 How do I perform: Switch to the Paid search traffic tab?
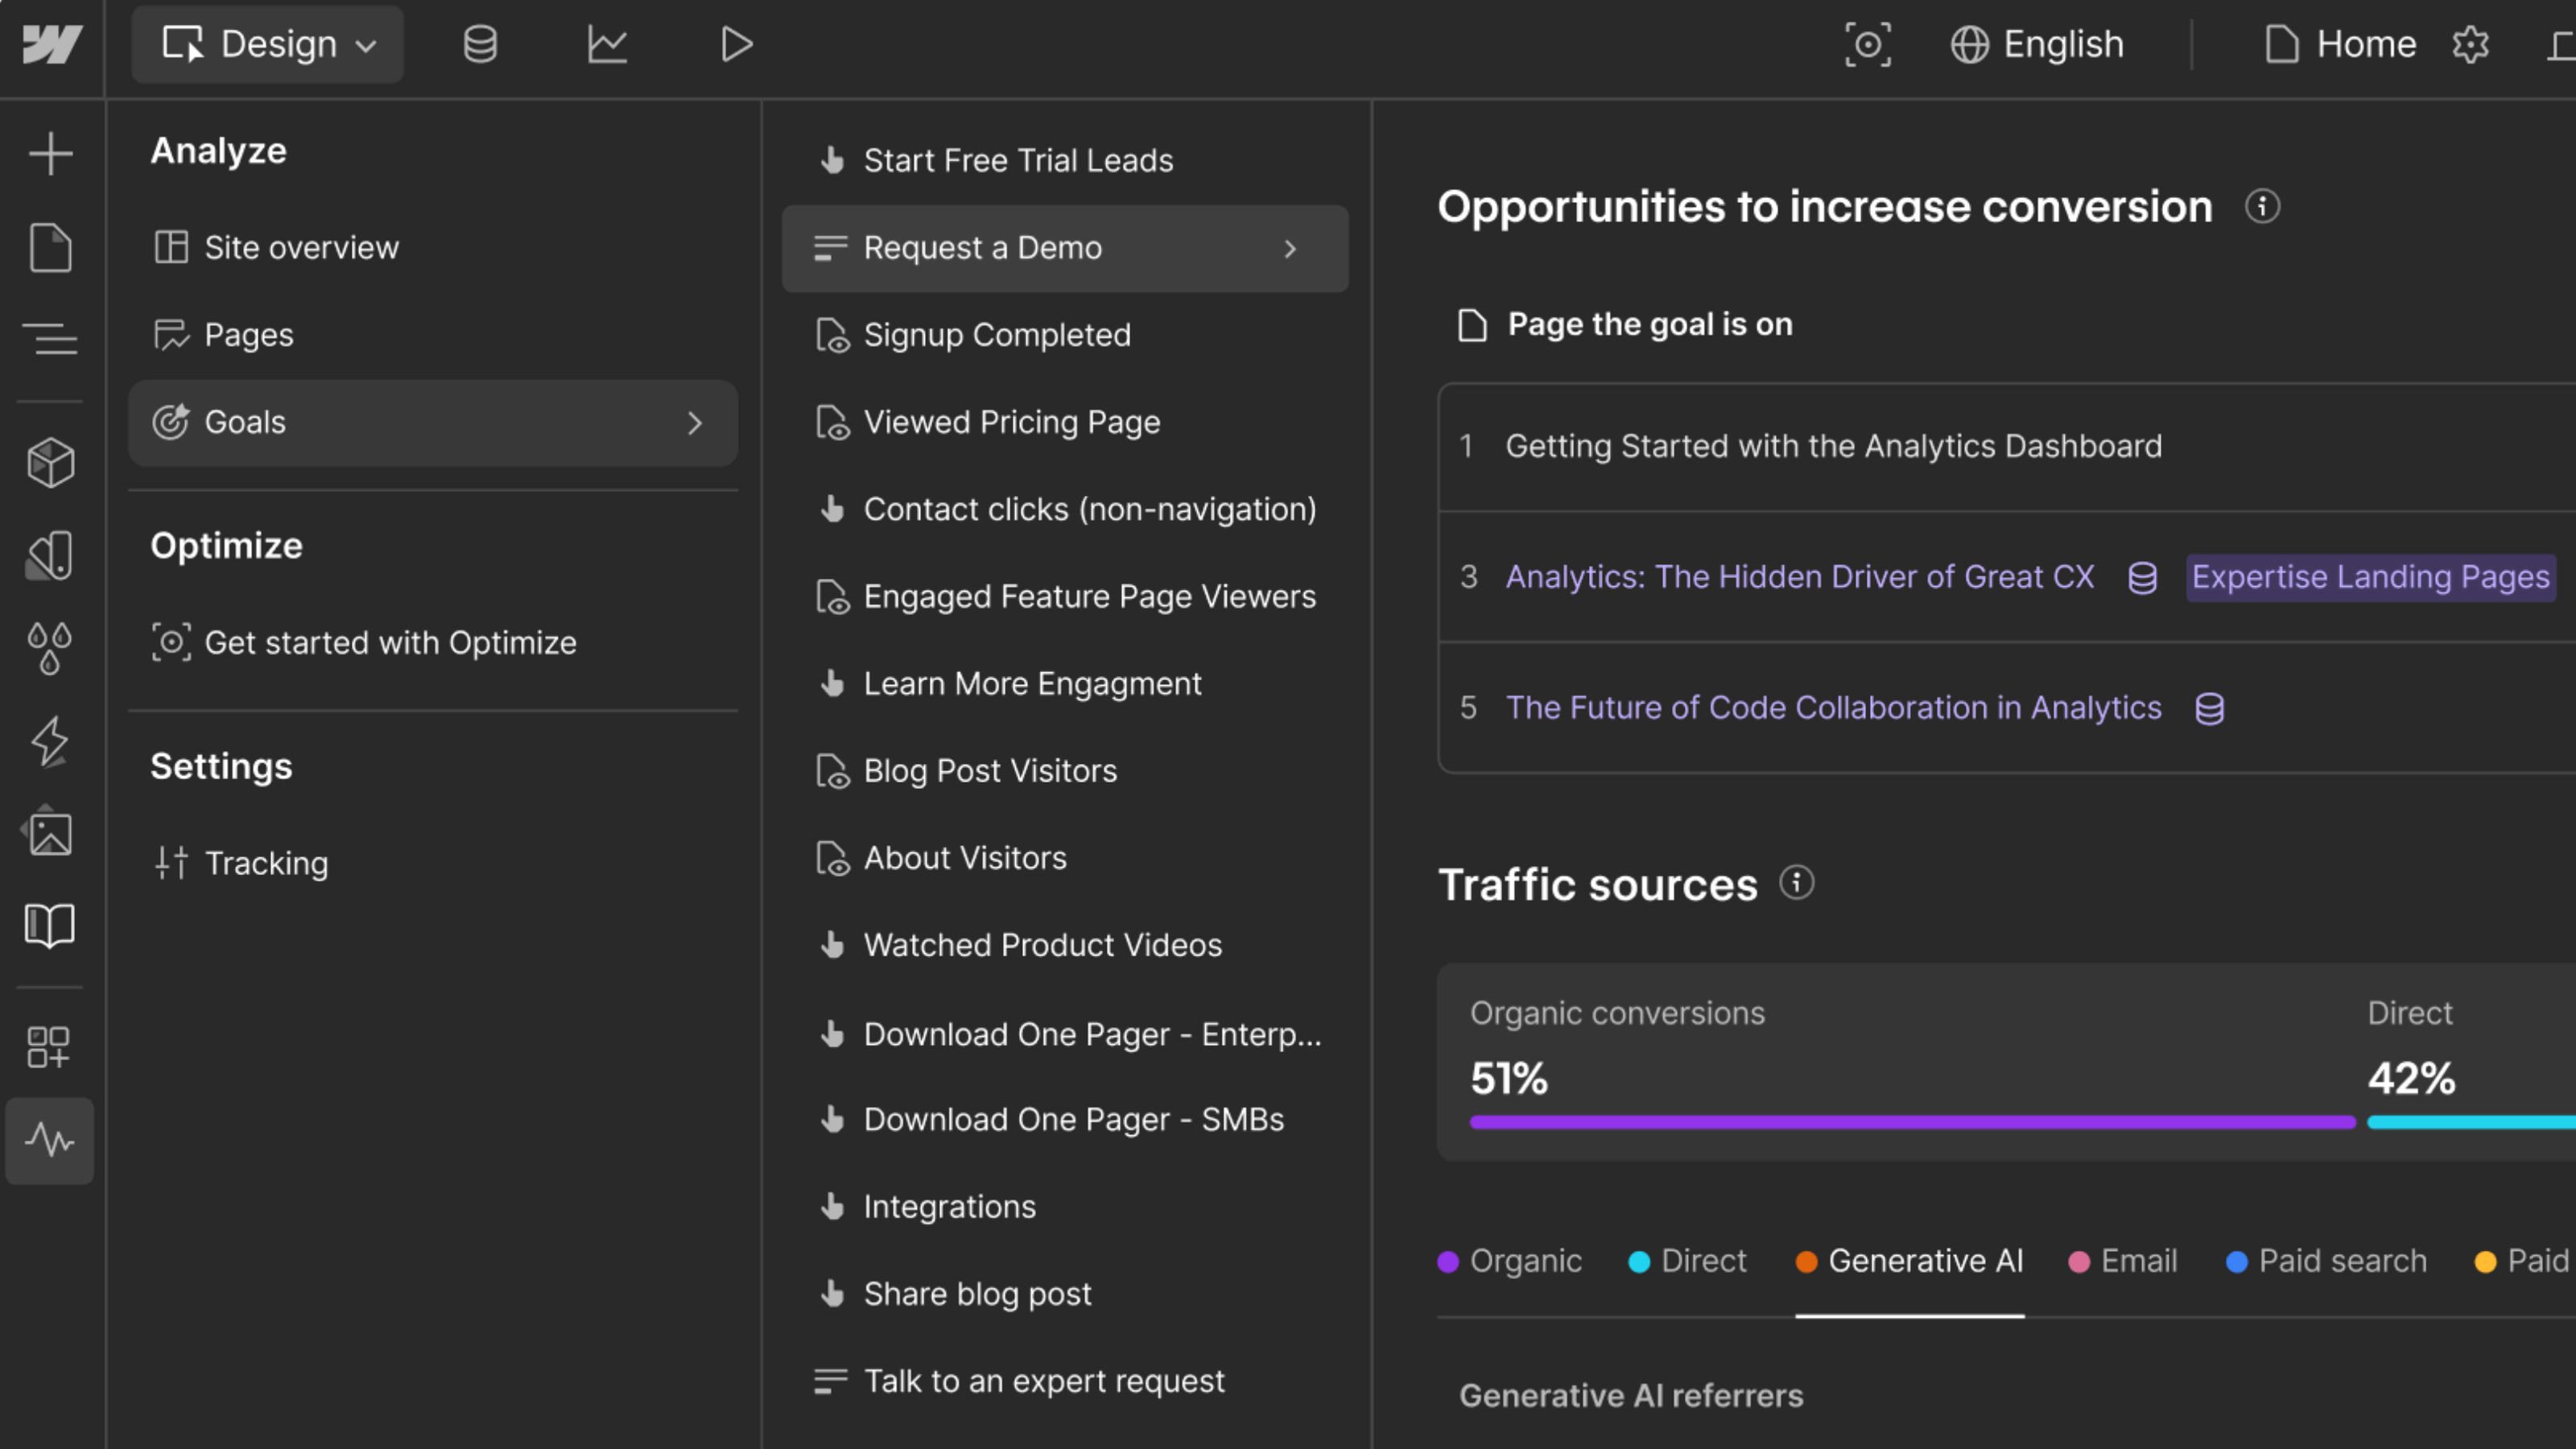[x=2327, y=1261]
